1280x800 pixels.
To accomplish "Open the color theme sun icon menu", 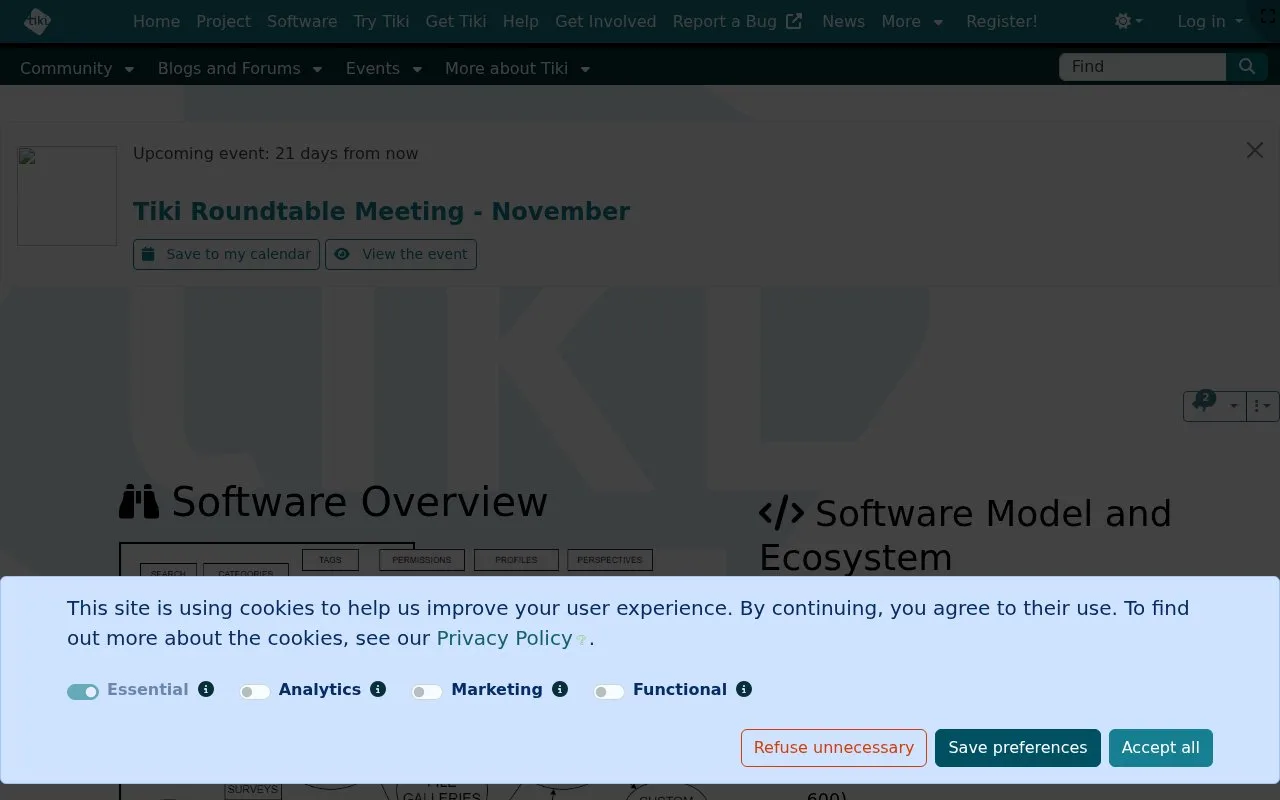I will [1128, 21].
